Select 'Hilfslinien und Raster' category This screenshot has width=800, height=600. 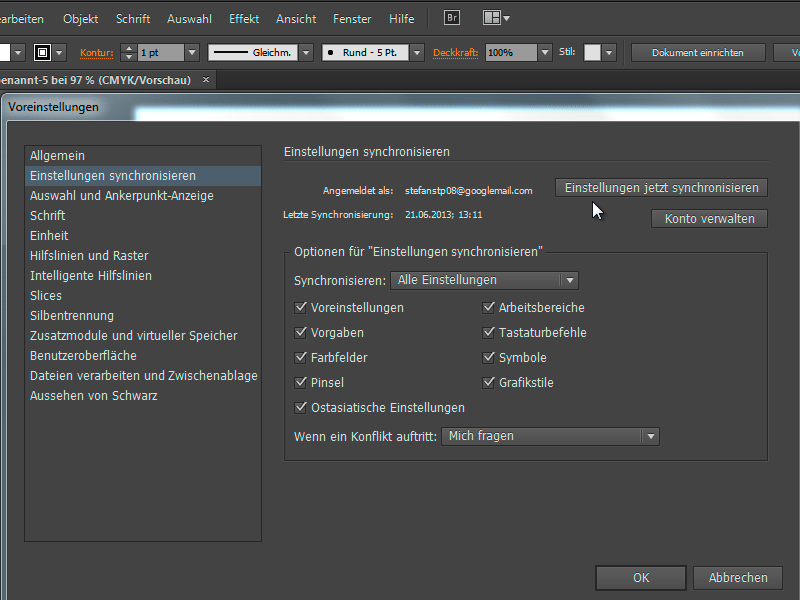click(x=143, y=256)
